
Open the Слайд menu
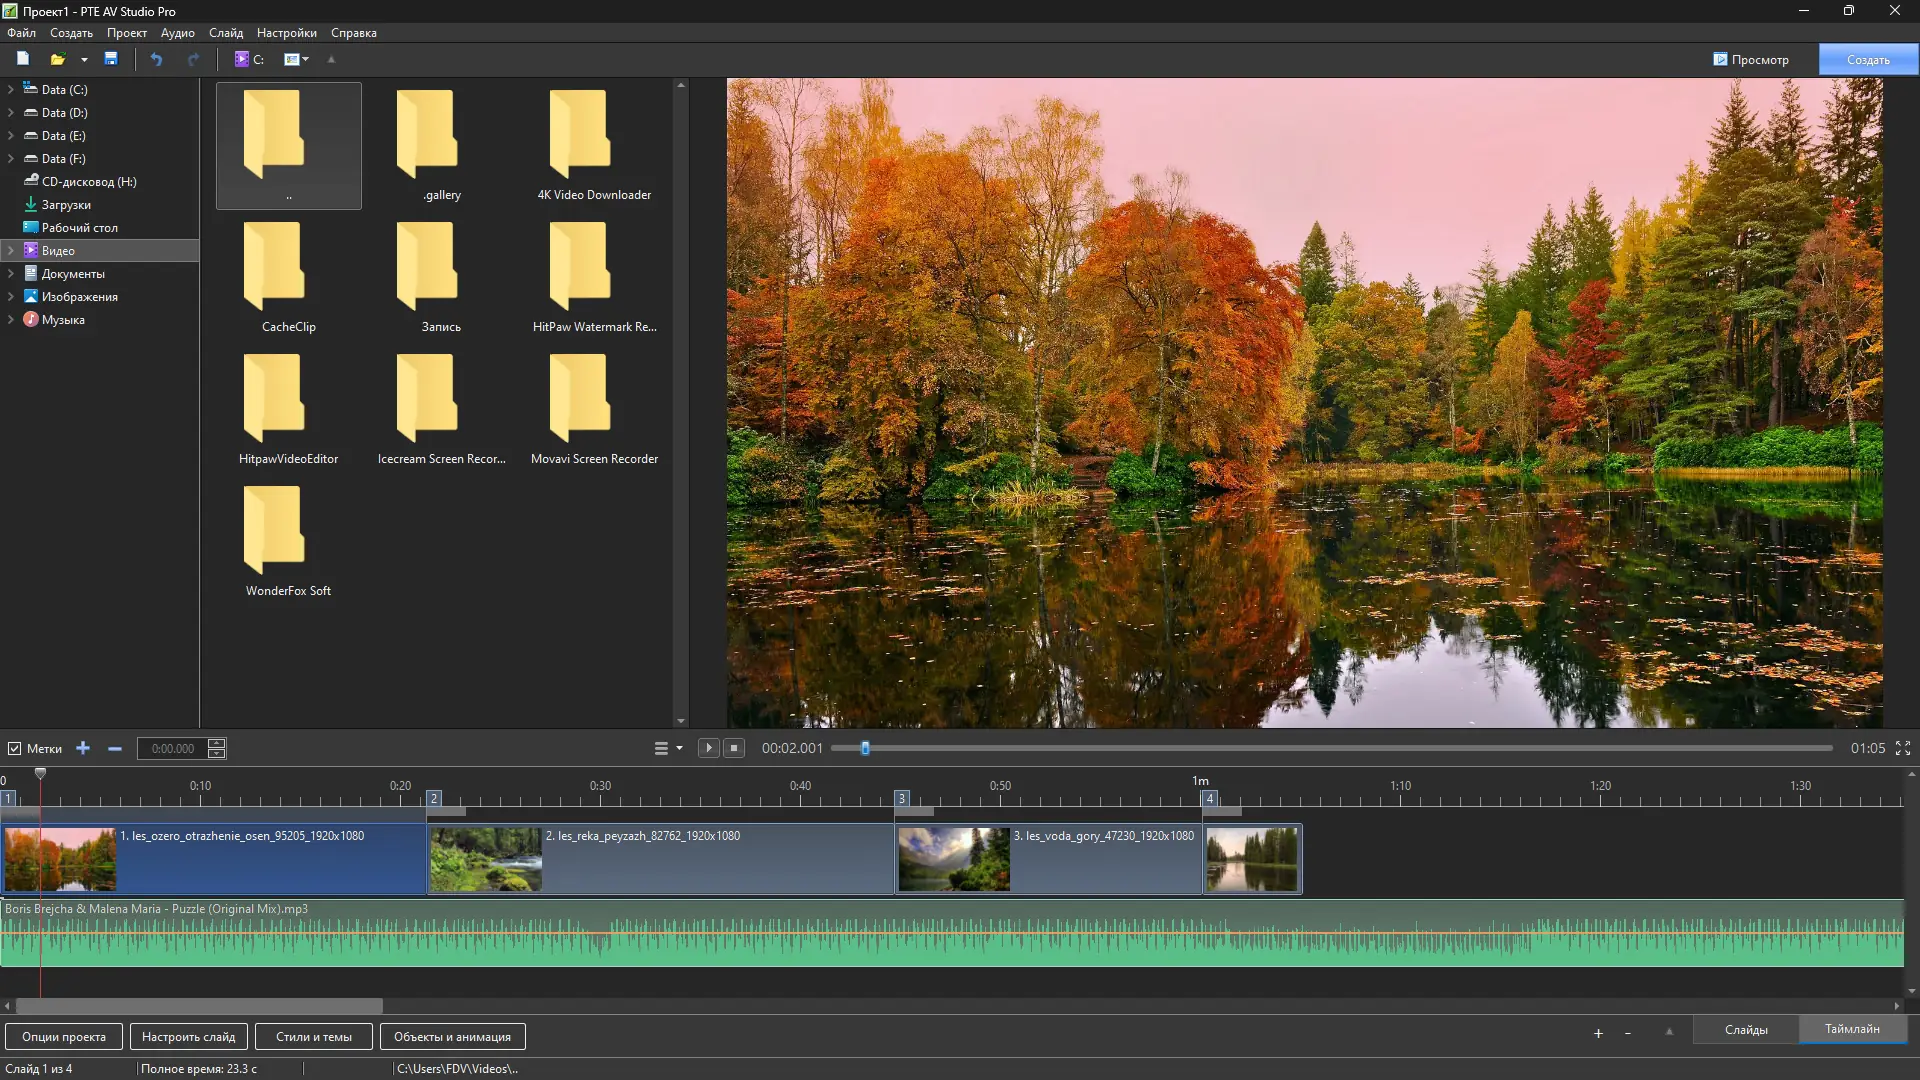tap(225, 33)
